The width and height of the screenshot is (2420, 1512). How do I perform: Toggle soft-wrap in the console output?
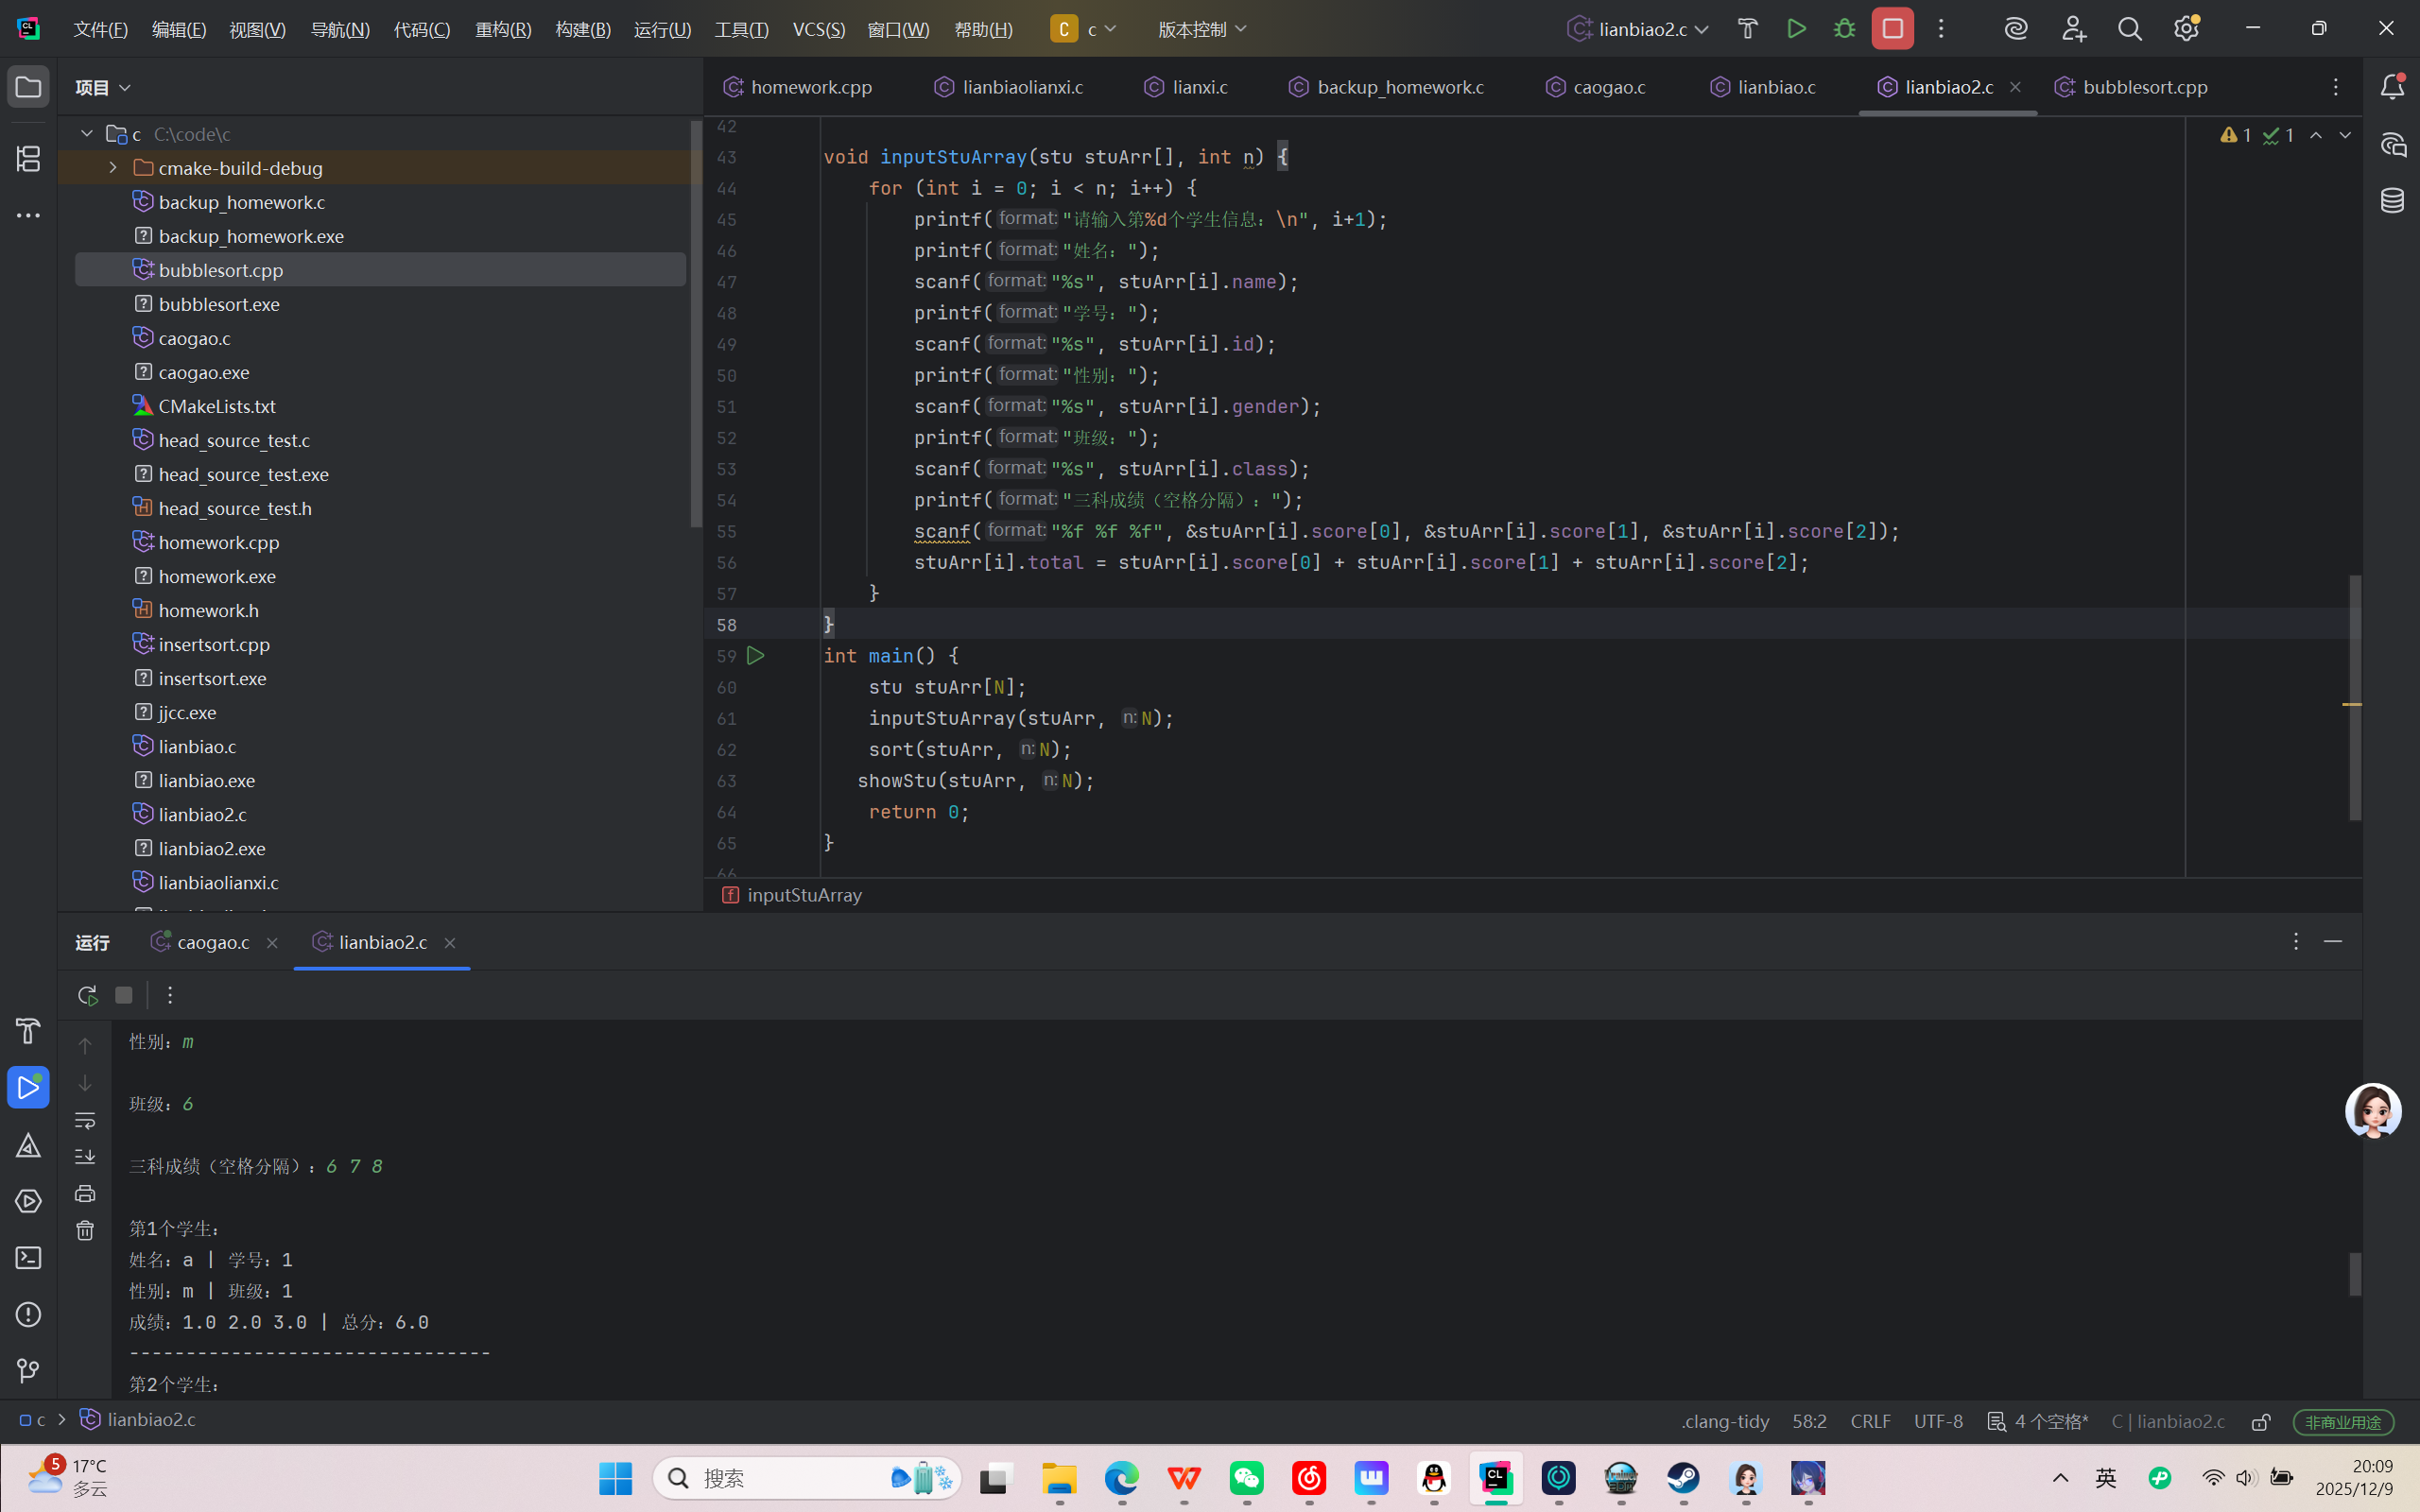coord(85,1120)
